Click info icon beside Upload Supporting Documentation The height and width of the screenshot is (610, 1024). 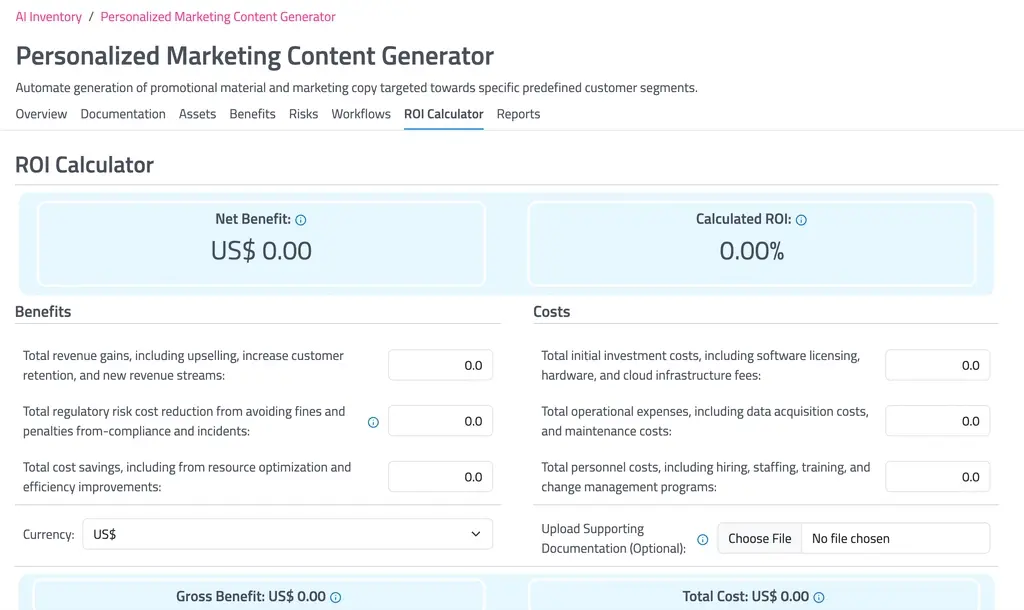[703, 539]
